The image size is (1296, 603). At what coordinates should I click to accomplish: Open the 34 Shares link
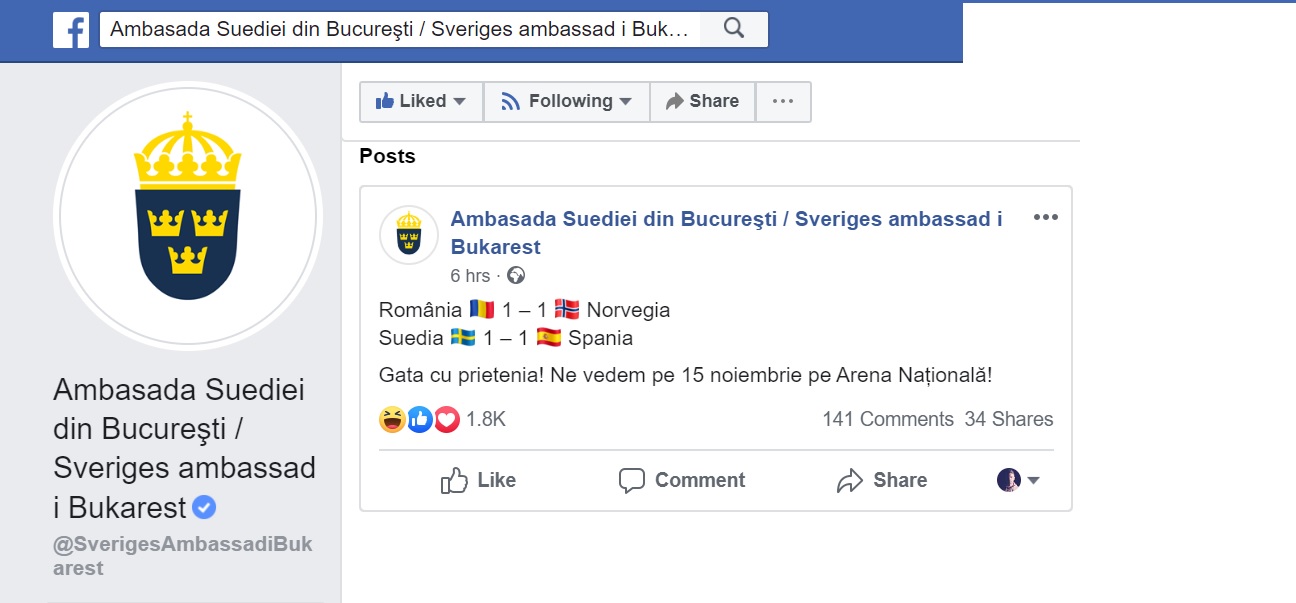tap(1009, 419)
